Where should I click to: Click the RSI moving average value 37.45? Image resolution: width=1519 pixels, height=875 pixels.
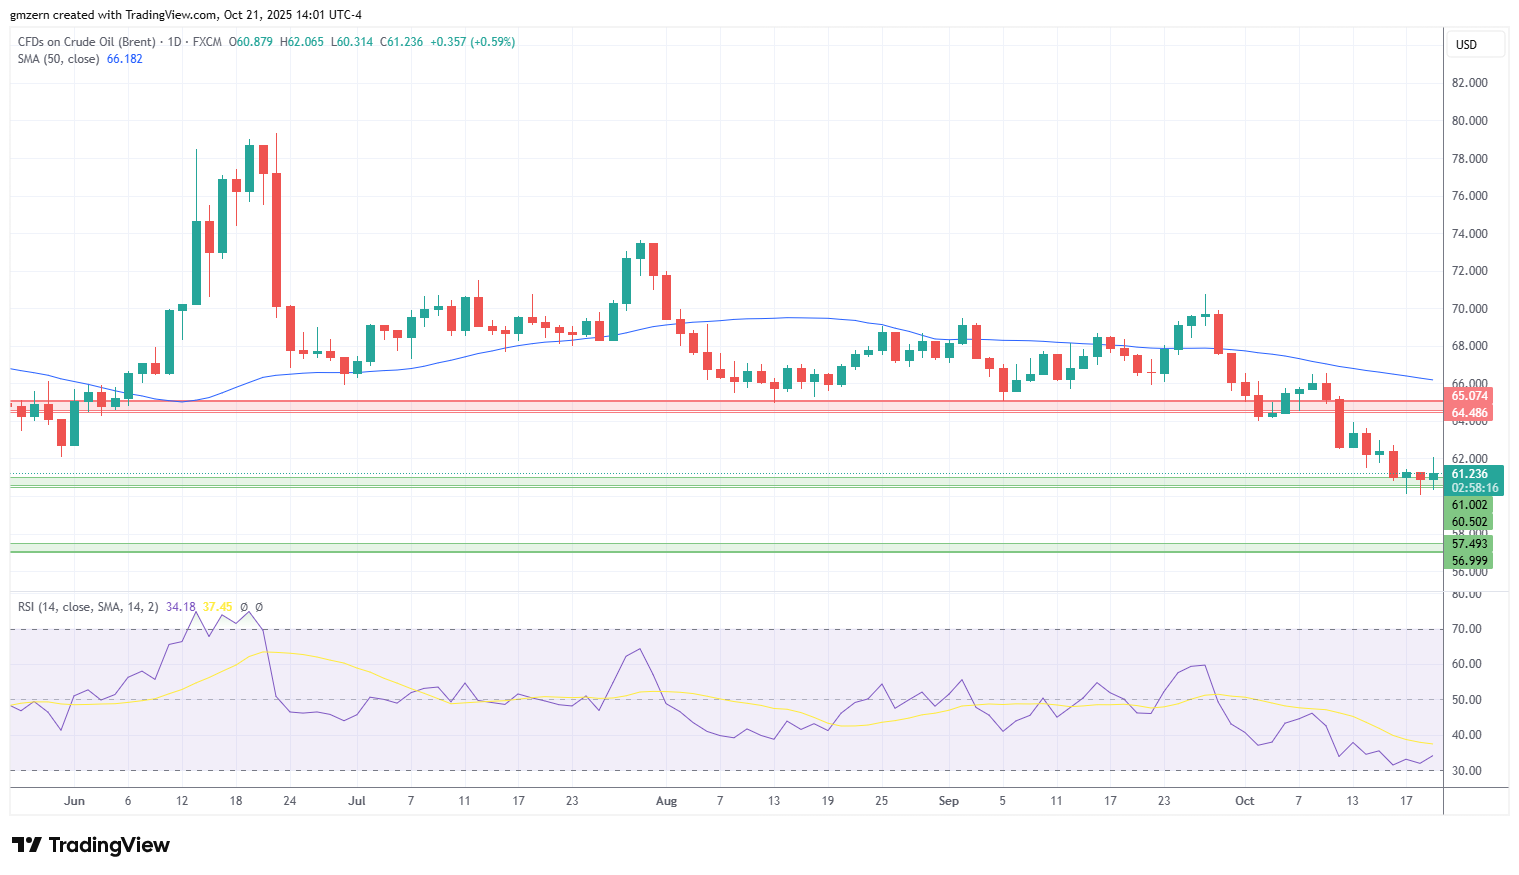pyautogui.click(x=217, y=607)
